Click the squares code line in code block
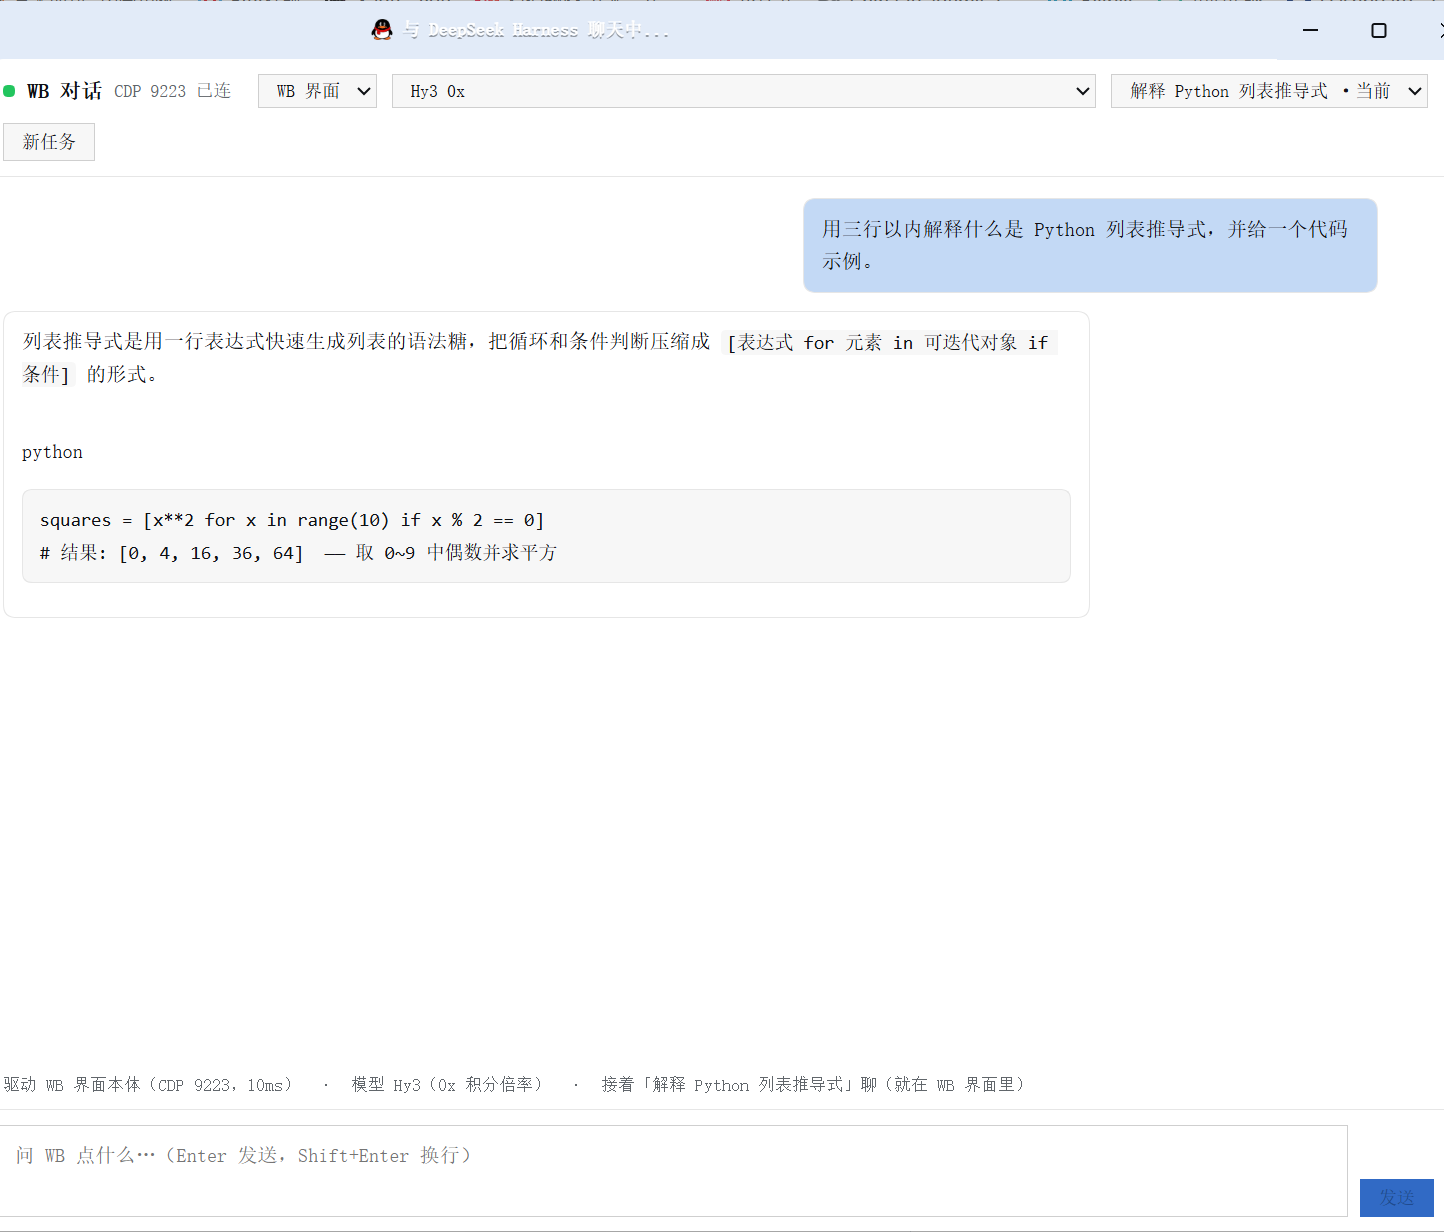The height and width of the screenshot is (1232, 1444). (x=292, y=520)
